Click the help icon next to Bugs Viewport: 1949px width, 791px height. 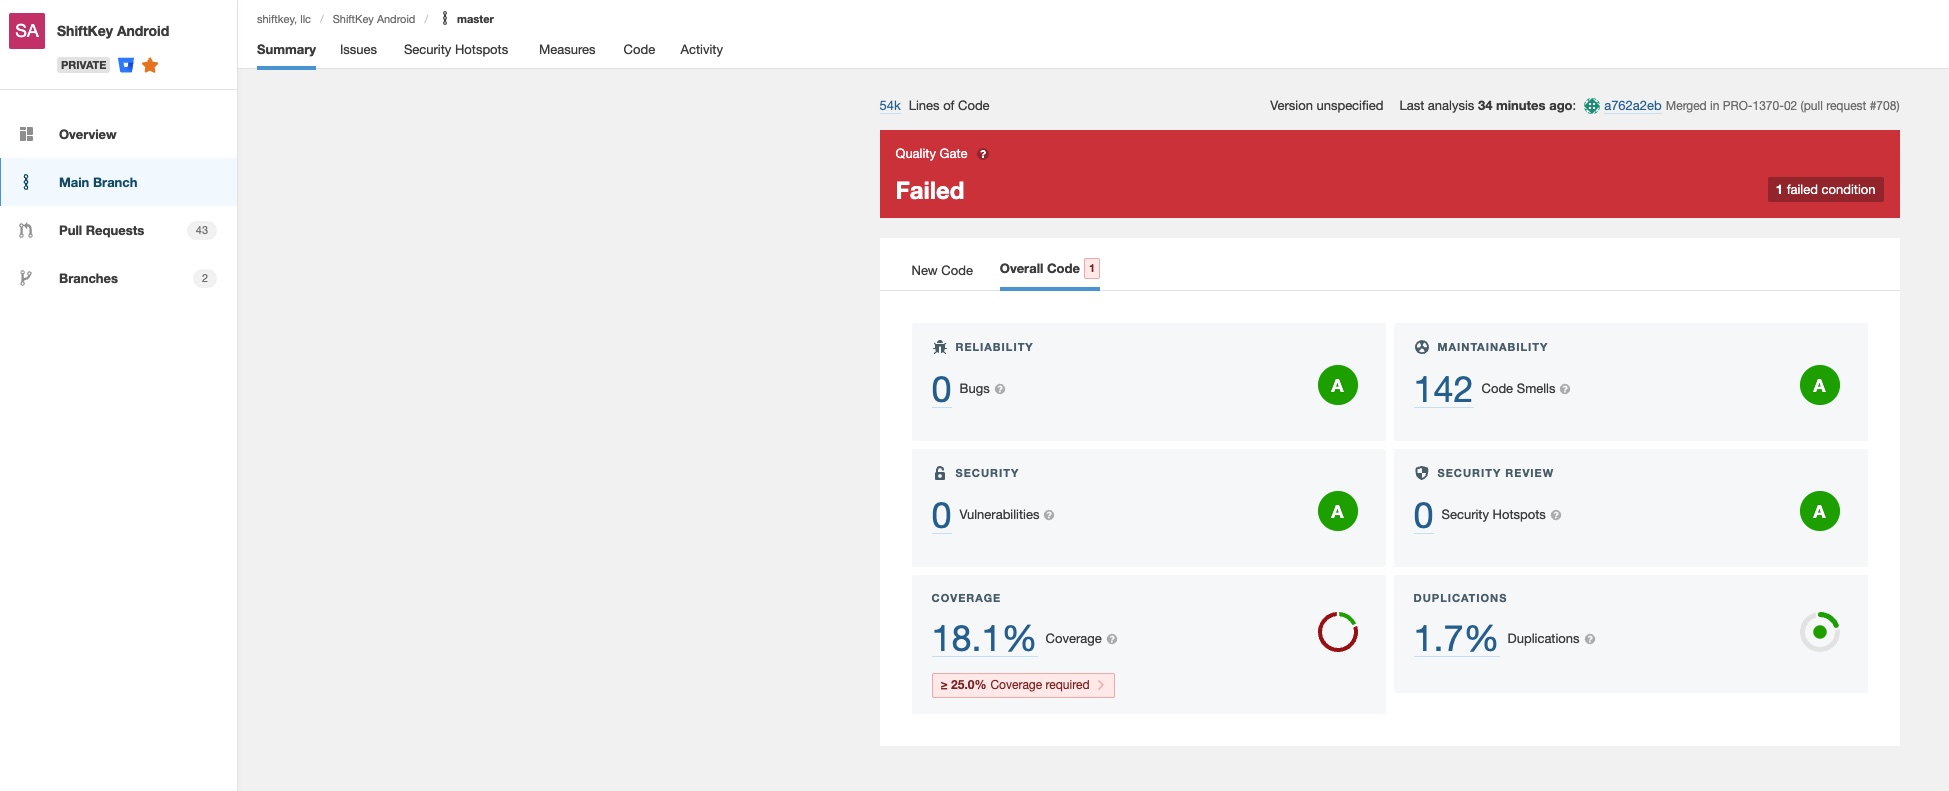click(1000, 389)
